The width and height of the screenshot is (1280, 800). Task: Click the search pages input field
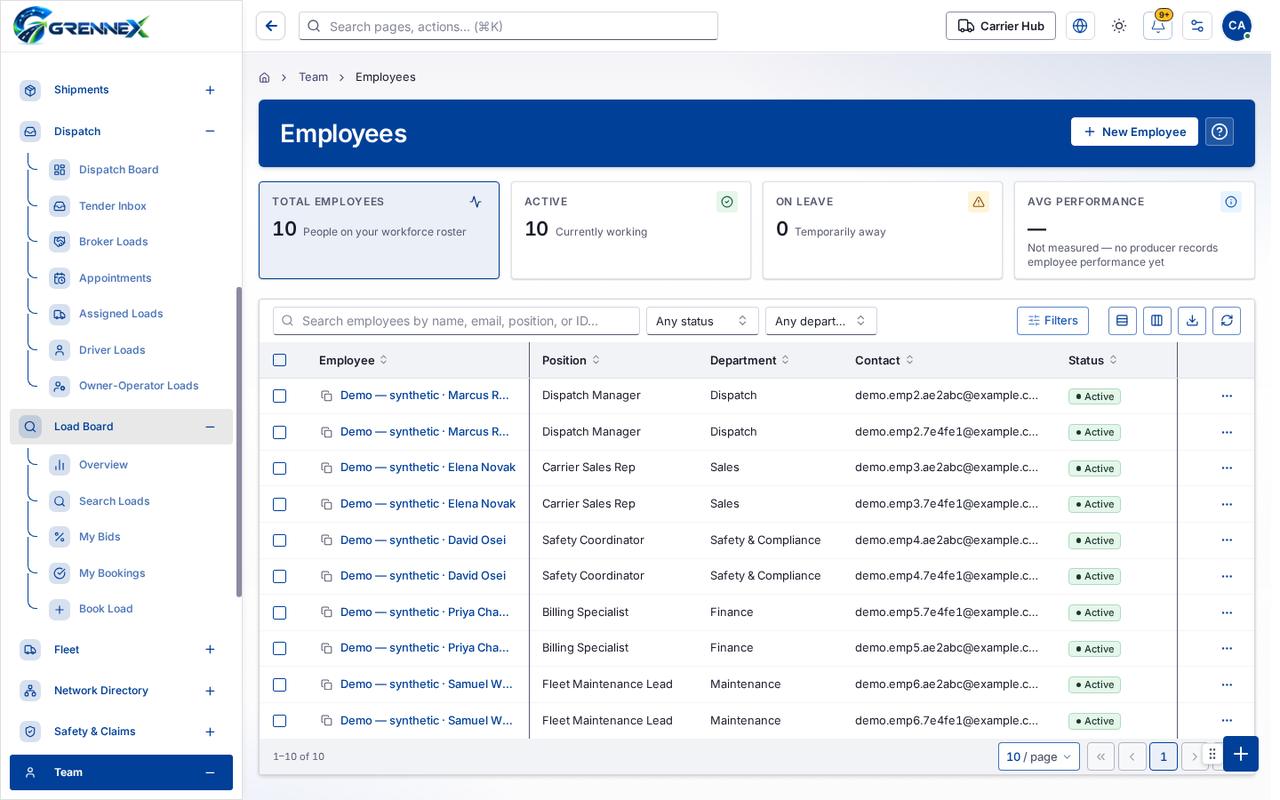(x=508, y=26)
